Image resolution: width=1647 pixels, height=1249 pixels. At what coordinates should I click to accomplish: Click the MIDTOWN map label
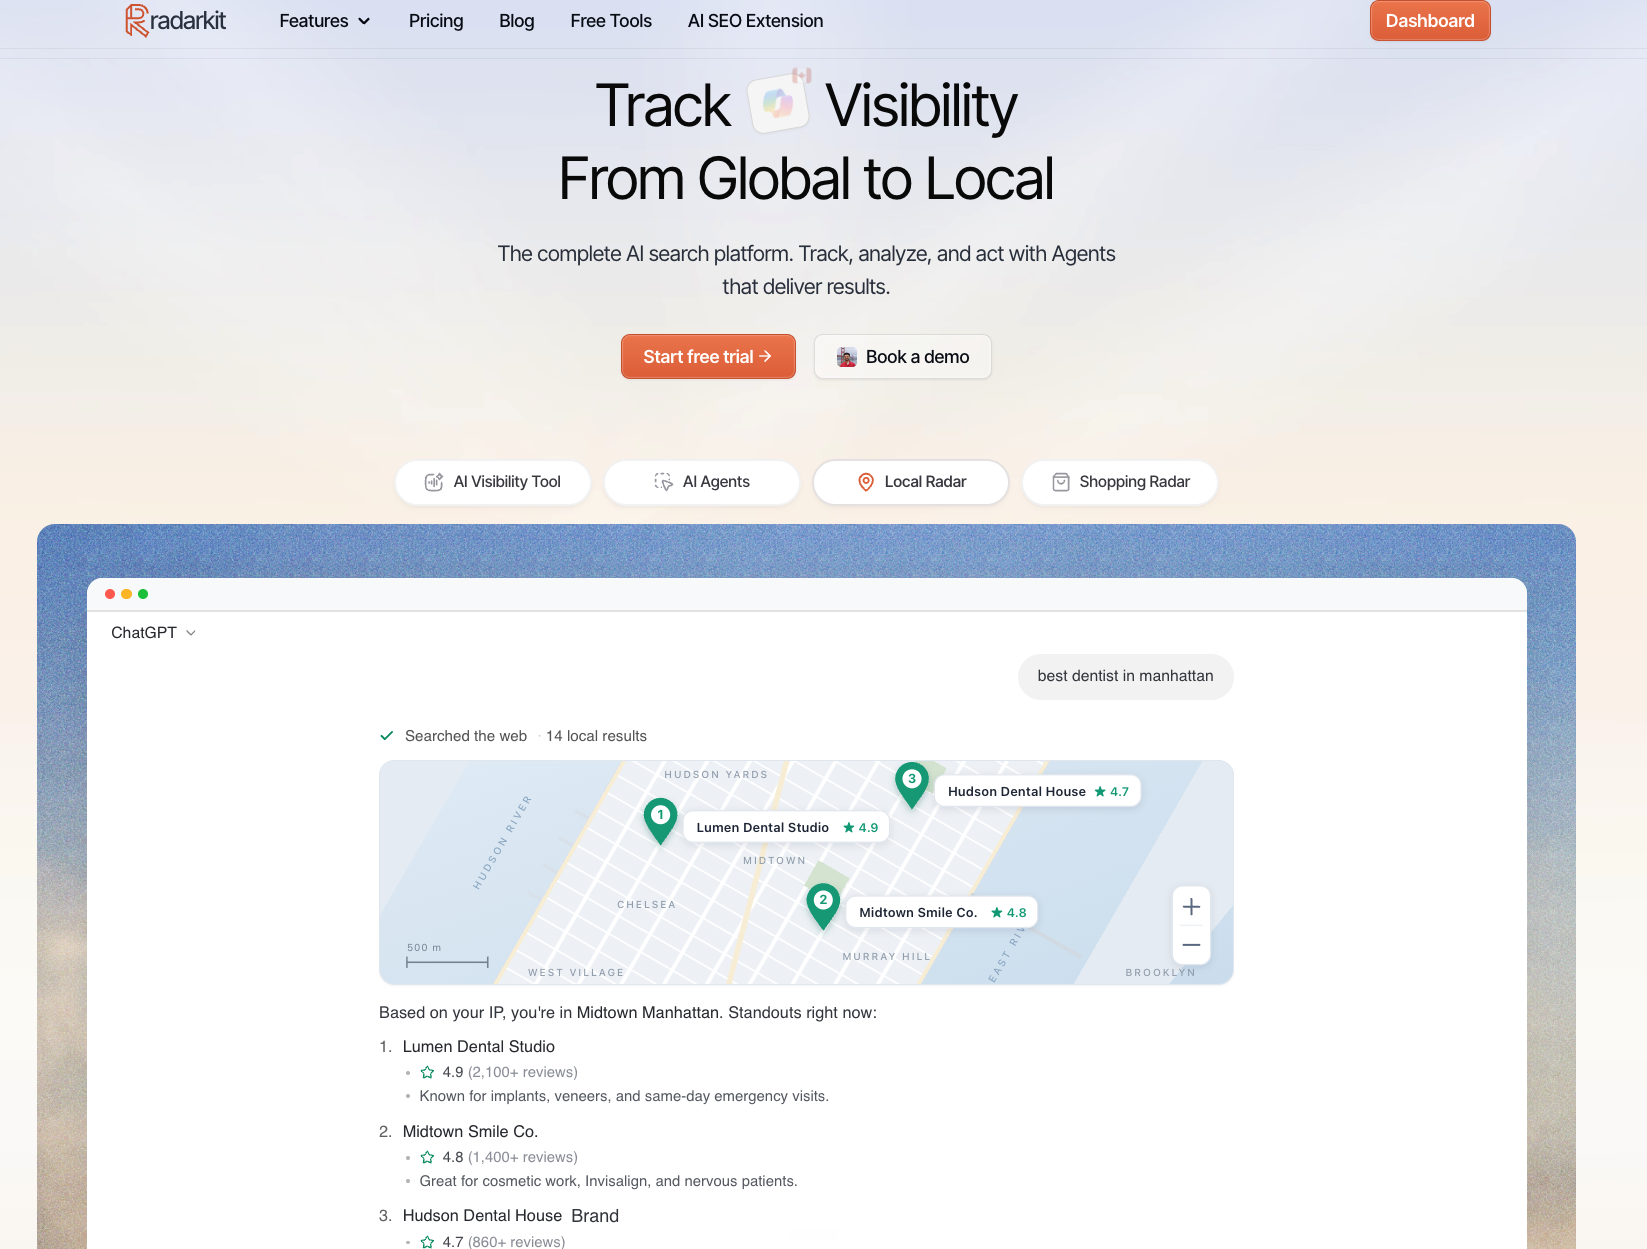coord(774,861)
